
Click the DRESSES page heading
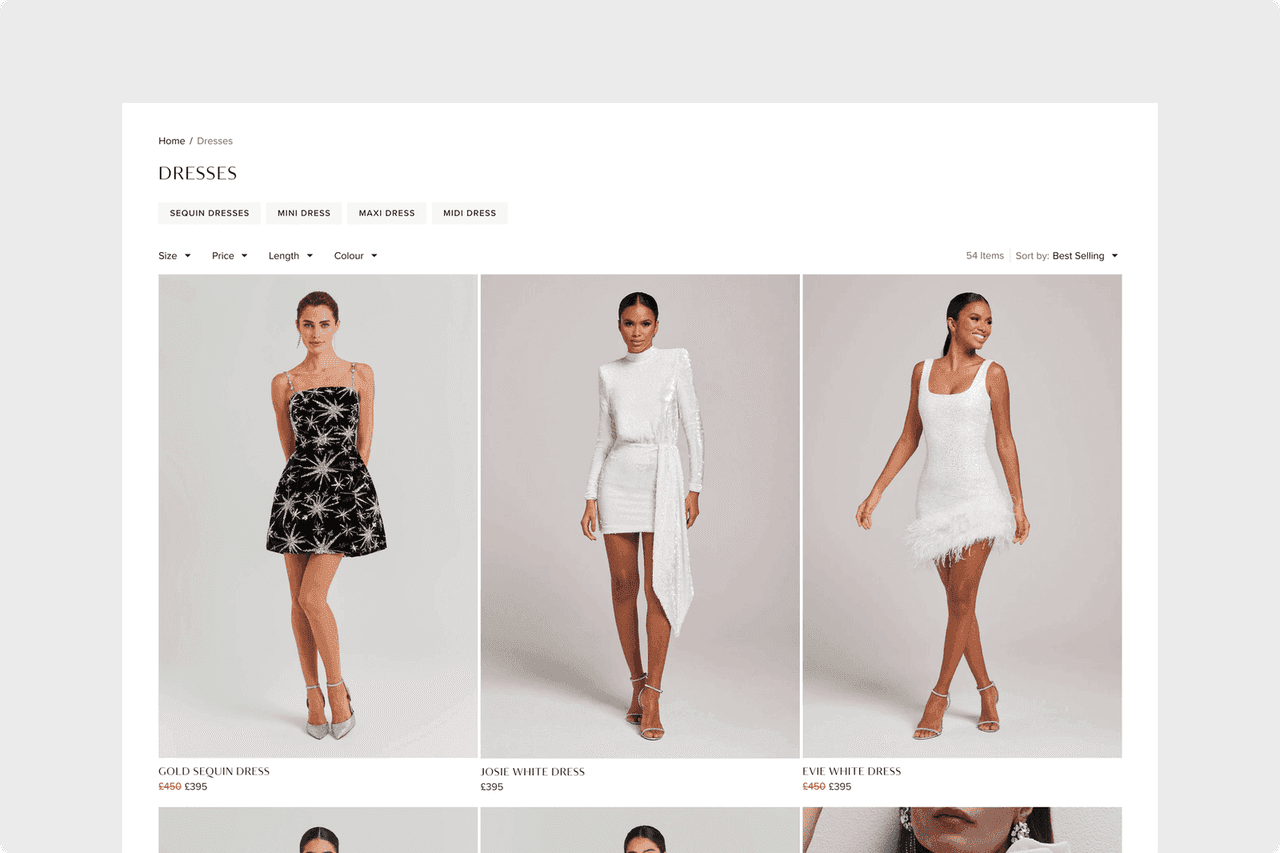pos(198,173)
